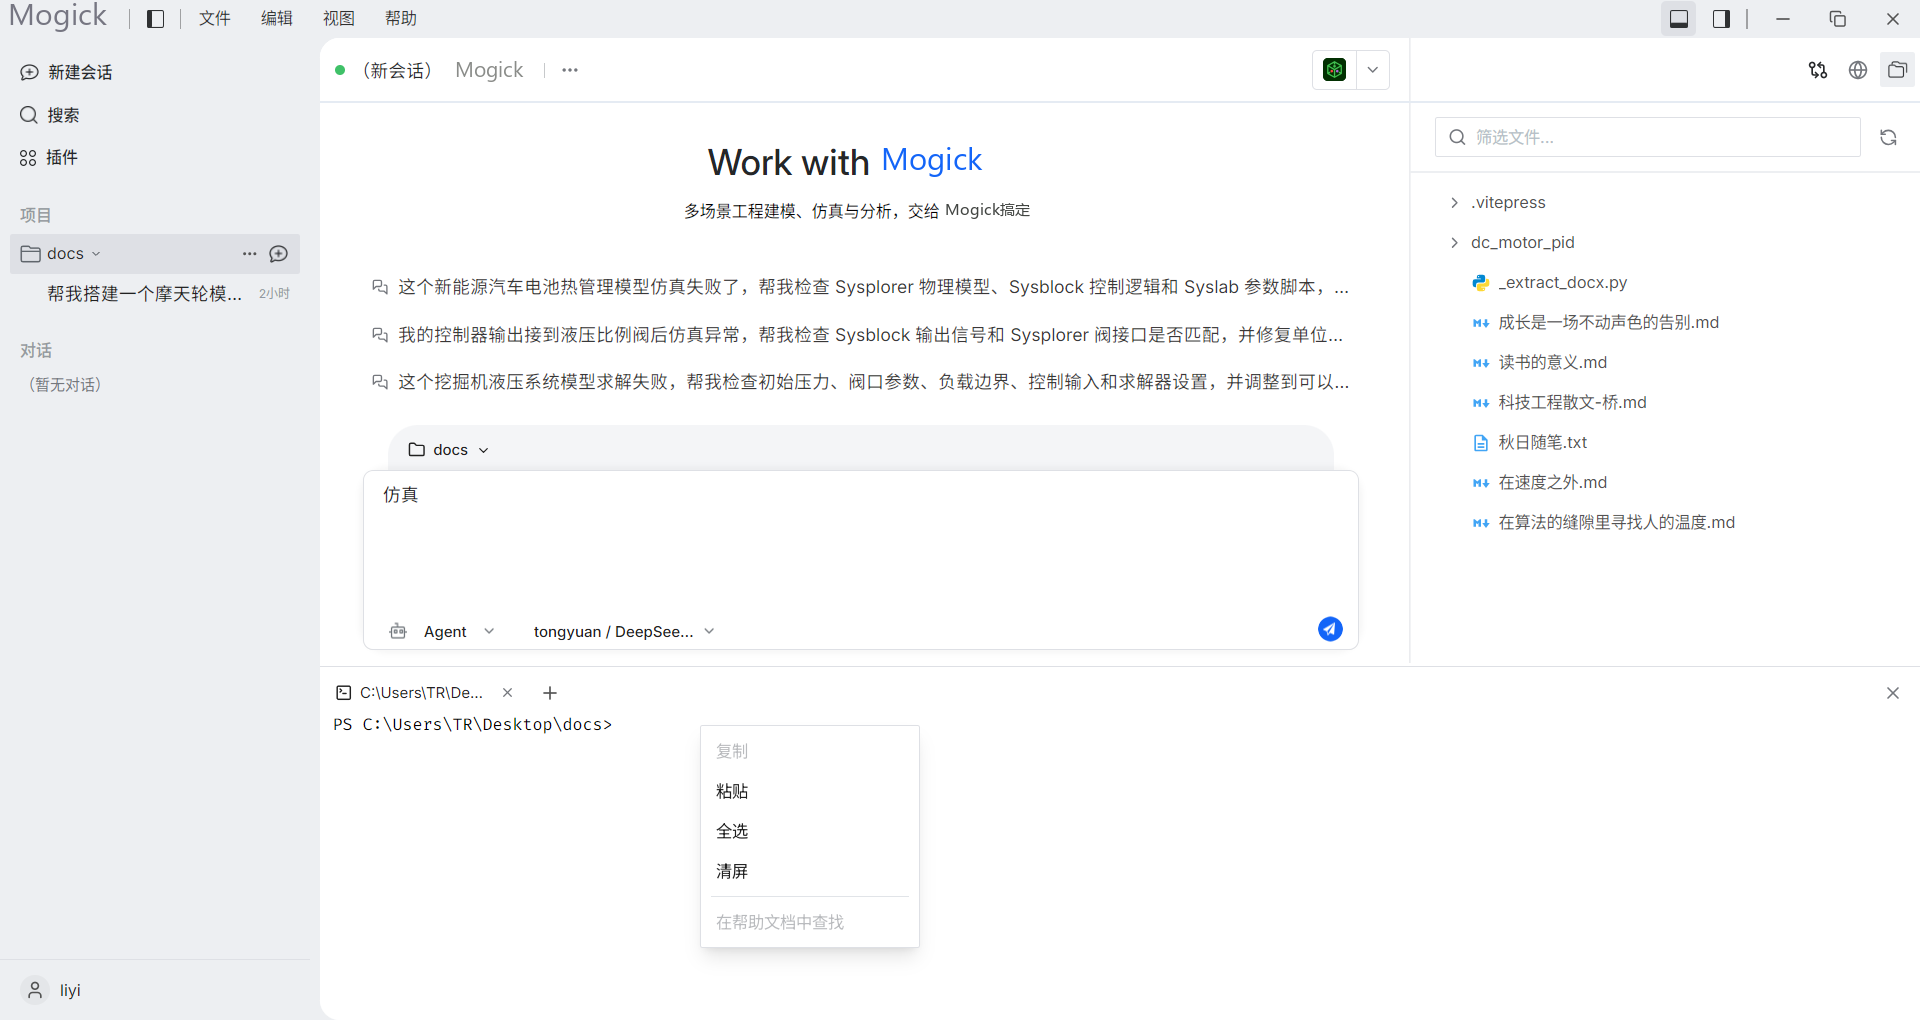Select the 液压比例阀 controller suggestion prompt
This screenshot has width=1920, height=1020.
(x=858, y=335)
